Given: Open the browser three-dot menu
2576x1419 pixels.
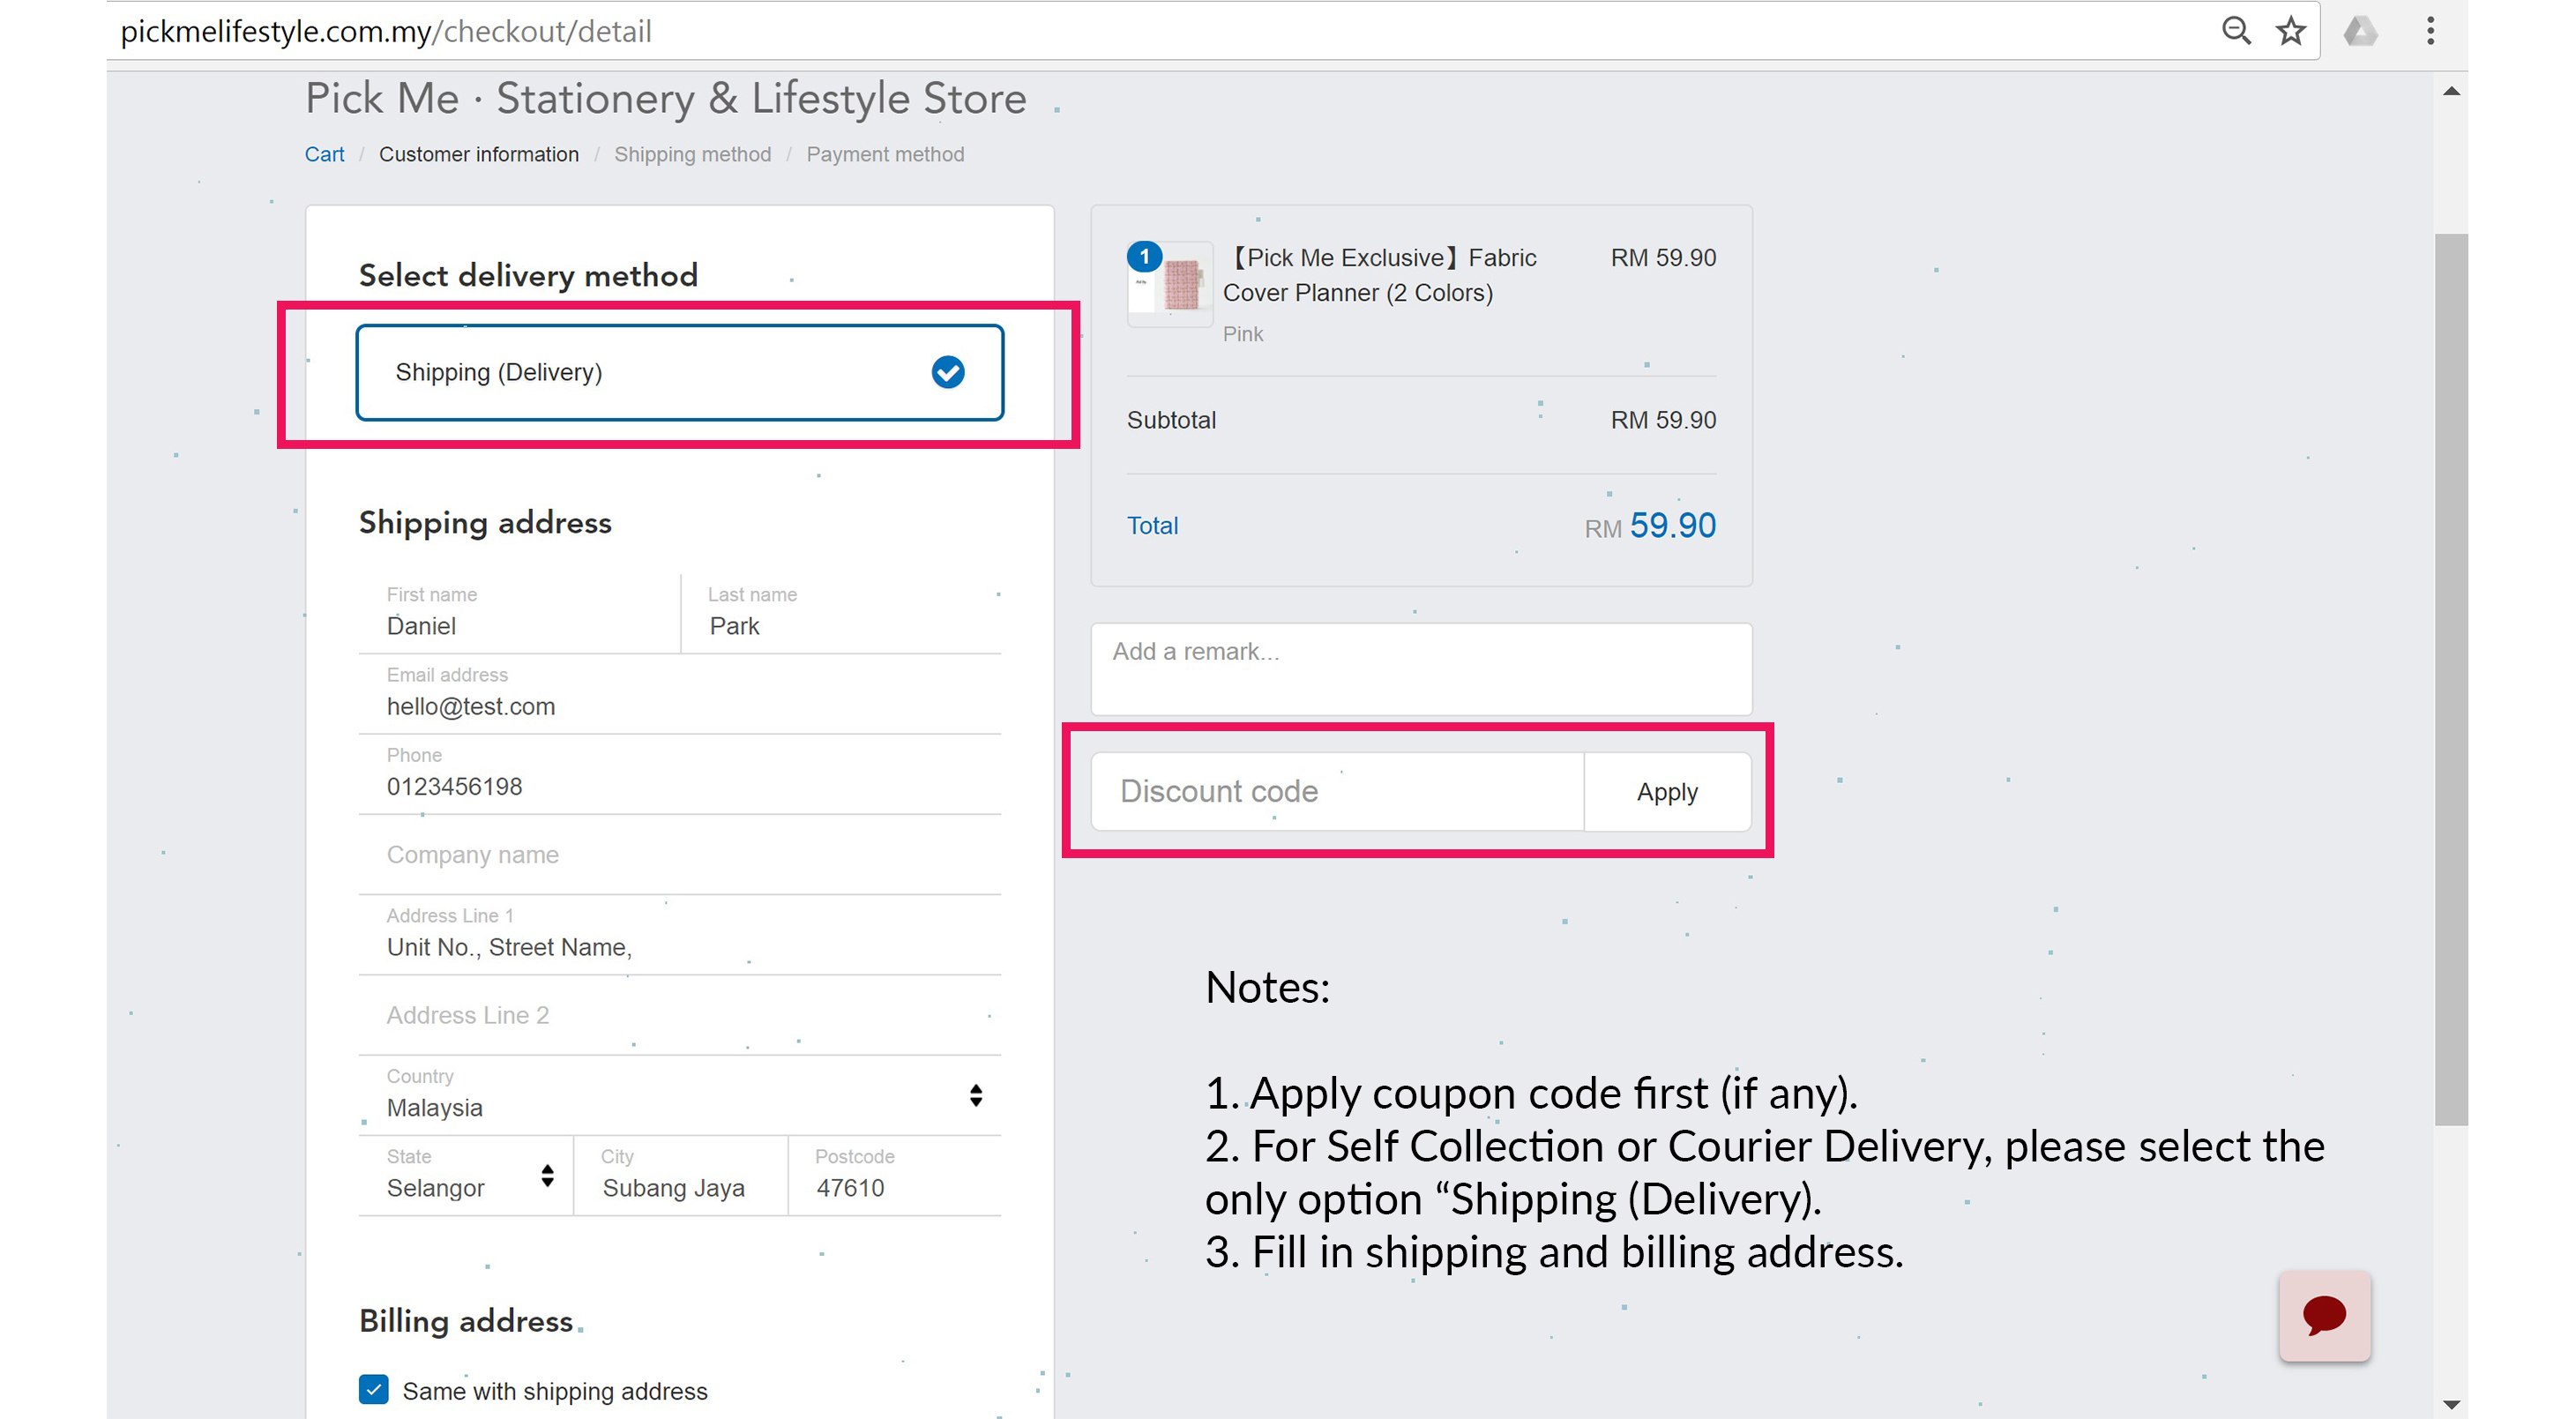Looking at the screenshot, I should (x=2430, y=31).
